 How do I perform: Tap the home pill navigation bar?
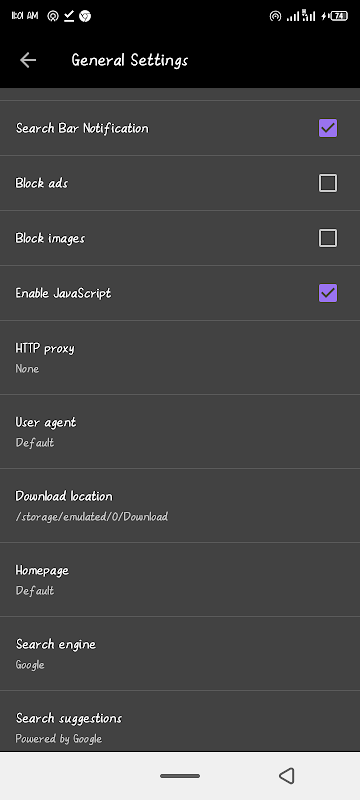pos(180,776)
